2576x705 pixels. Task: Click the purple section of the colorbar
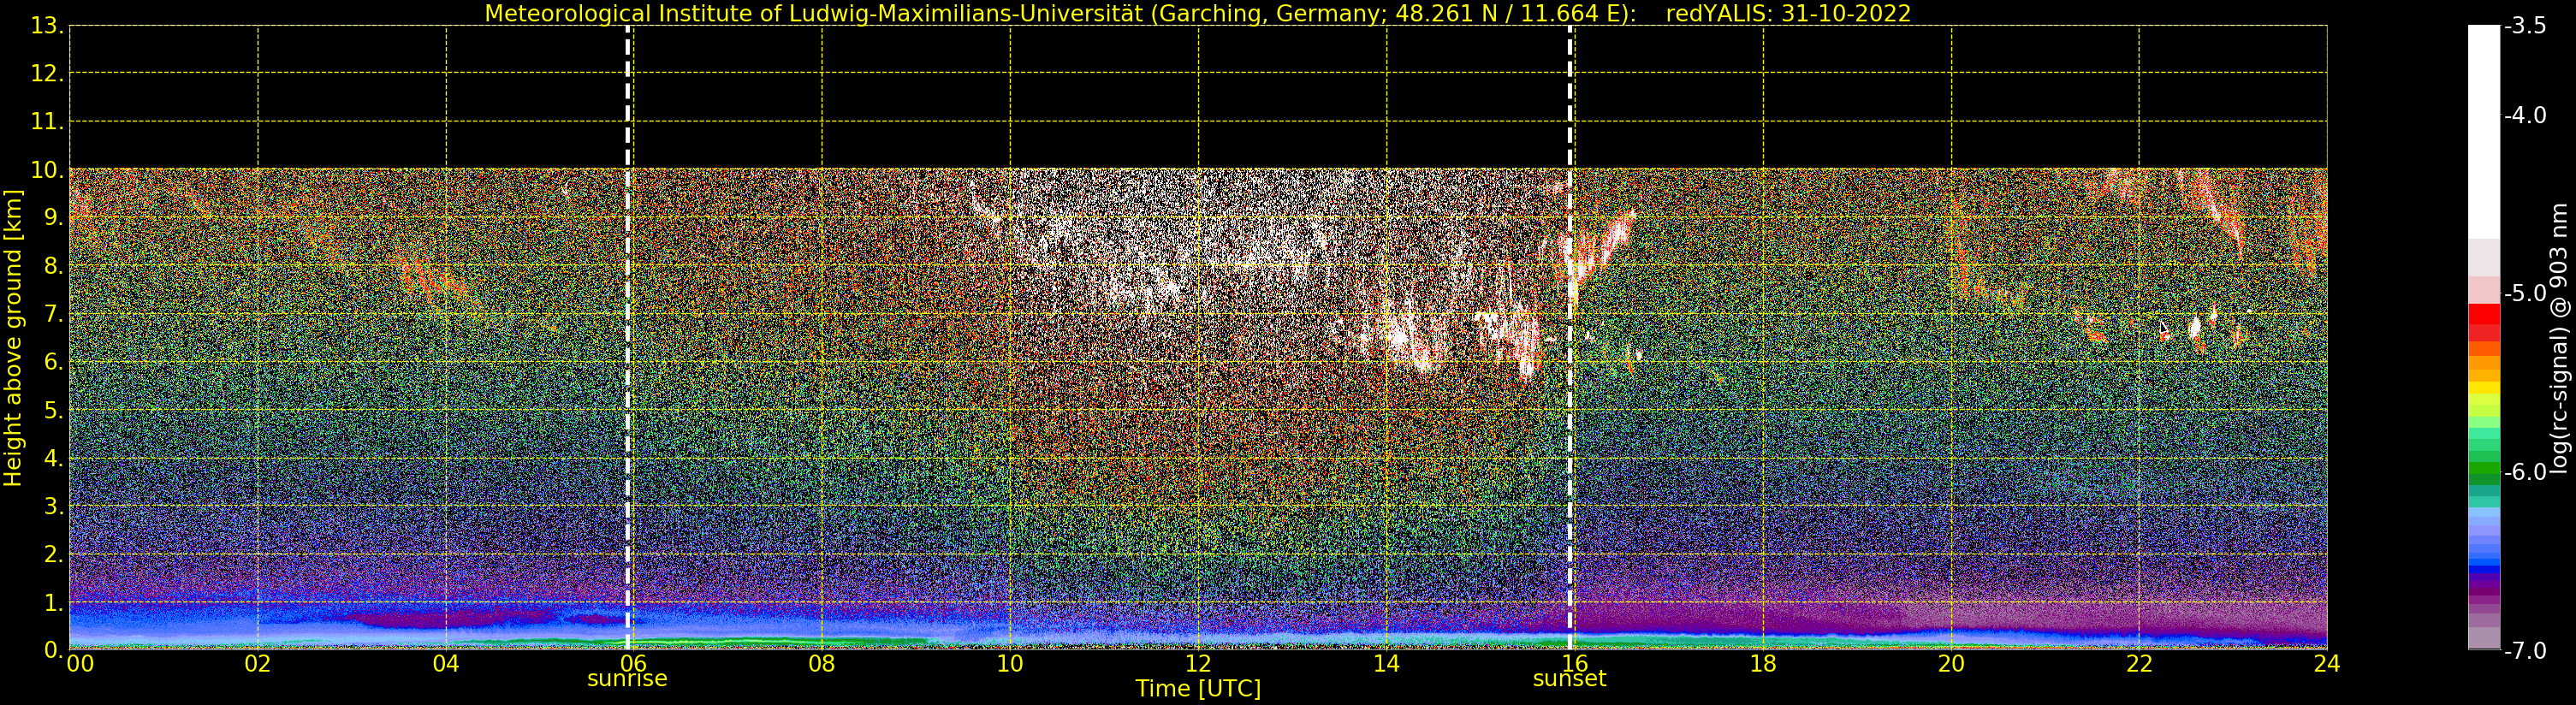pos(2484,590)
